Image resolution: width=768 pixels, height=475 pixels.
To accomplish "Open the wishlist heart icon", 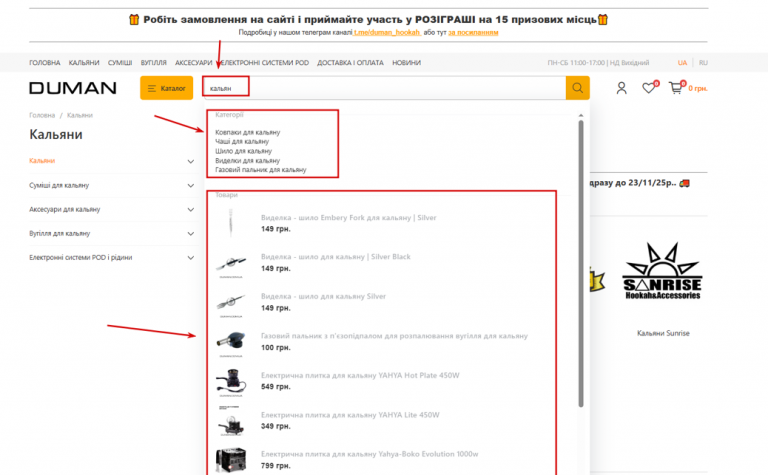I will pos(648,88).
